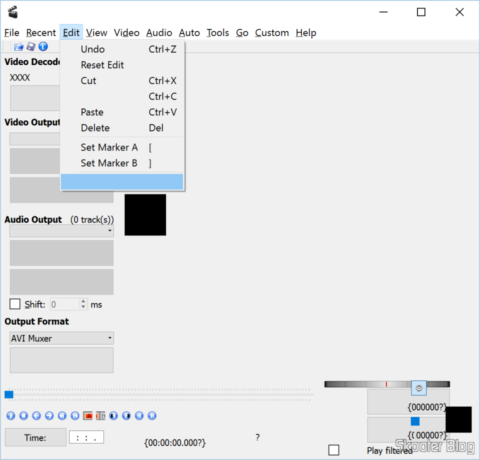The image size is (480, 460).
Task: Choose Set Marker A menu entry
Action: pyautogui.click(x=122, y=147)
